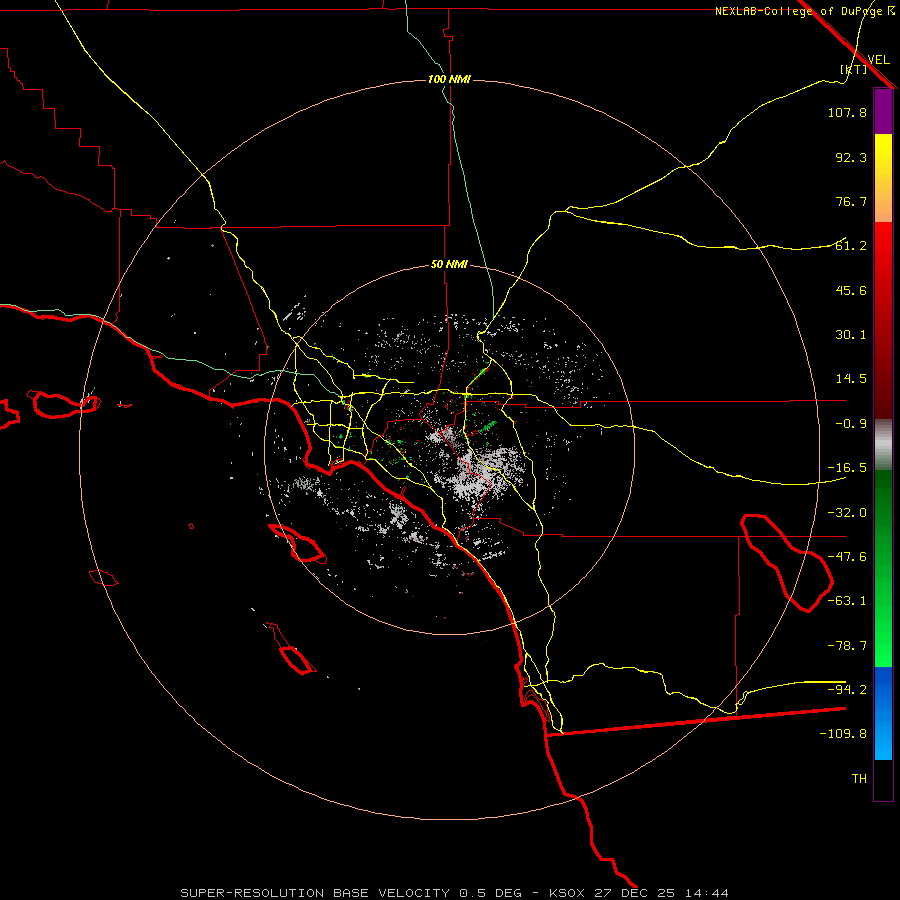Pick the green segment of the color bar

click(883, 568)
